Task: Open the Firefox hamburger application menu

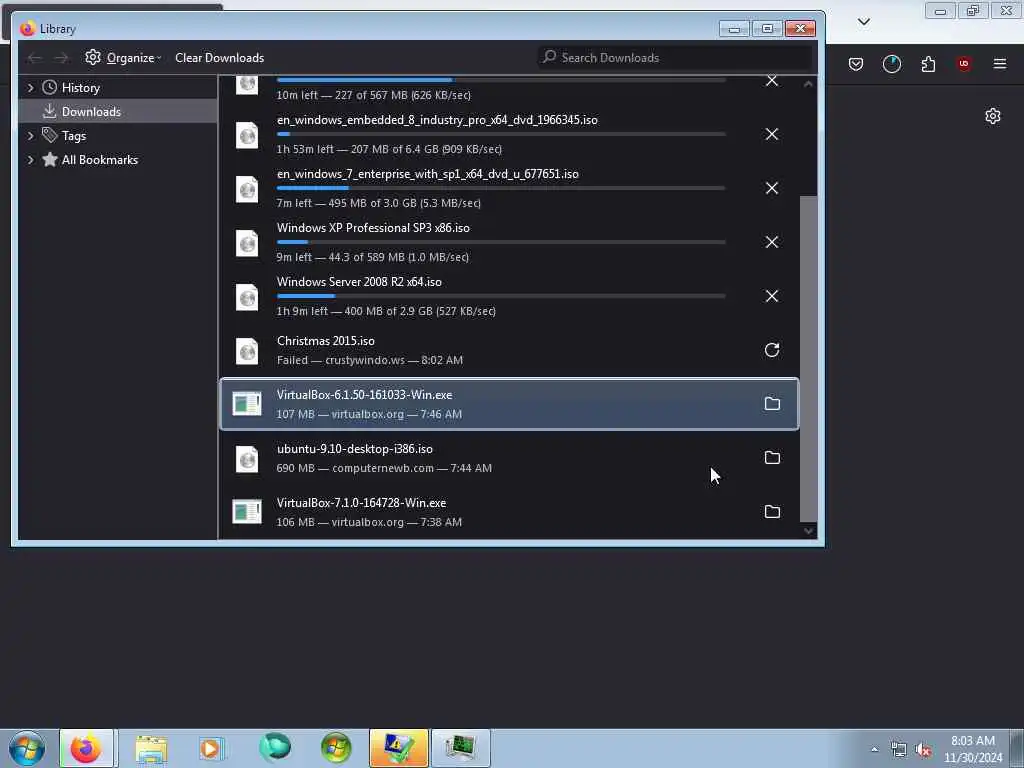Action: (x=1000, y=64)
